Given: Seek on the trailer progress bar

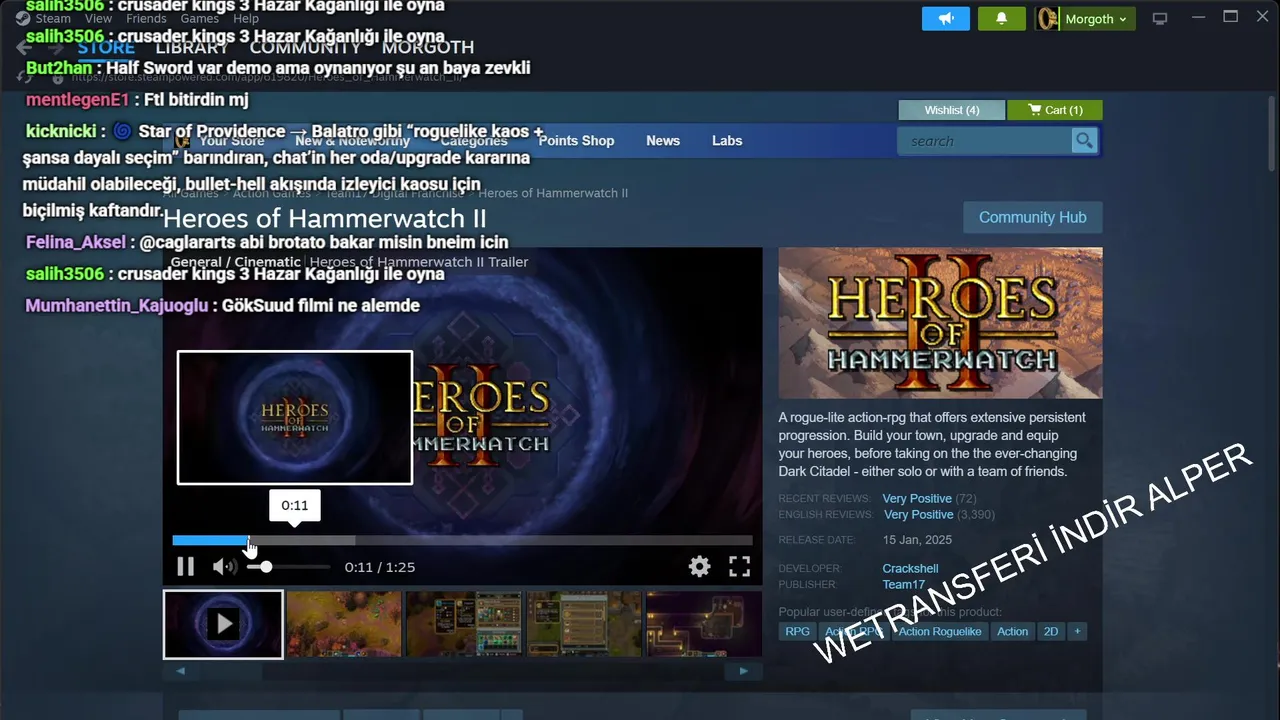Looking at the screenshot, I should click(x=462, y=540).
